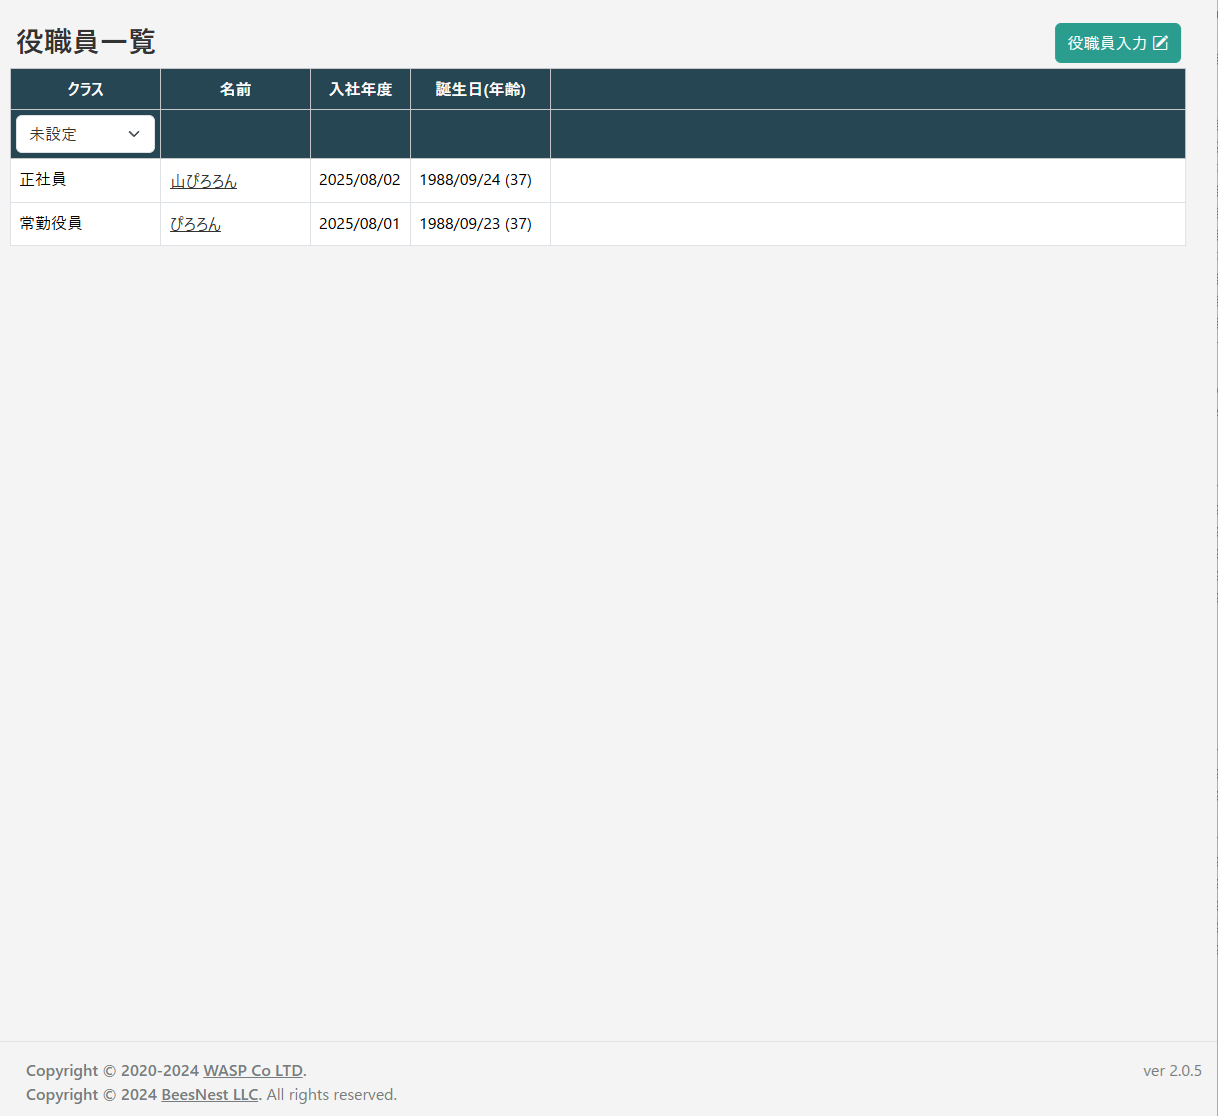Viewport: 1218px width, 1116px height.
Task: Follow the WASP Co LTD footer link
Action: [x=253, y=1070]
